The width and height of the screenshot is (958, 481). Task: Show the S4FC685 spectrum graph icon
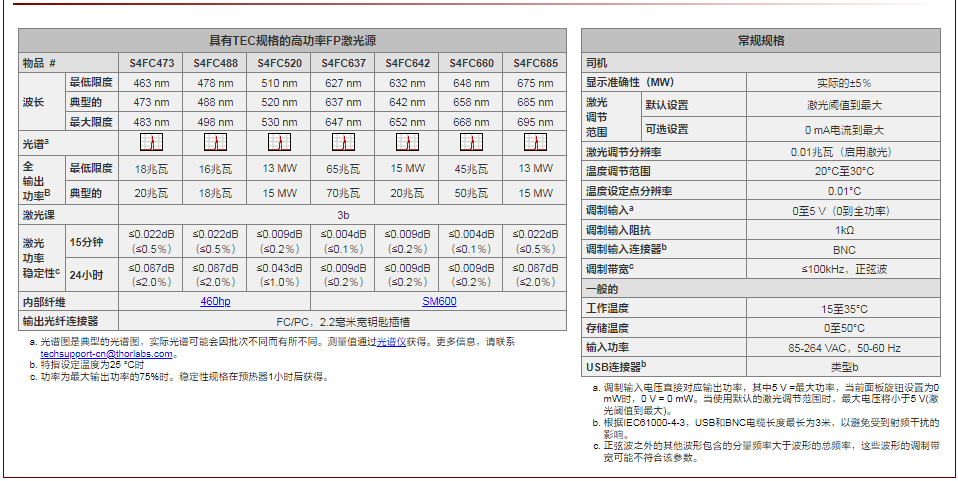coord(536,143)
